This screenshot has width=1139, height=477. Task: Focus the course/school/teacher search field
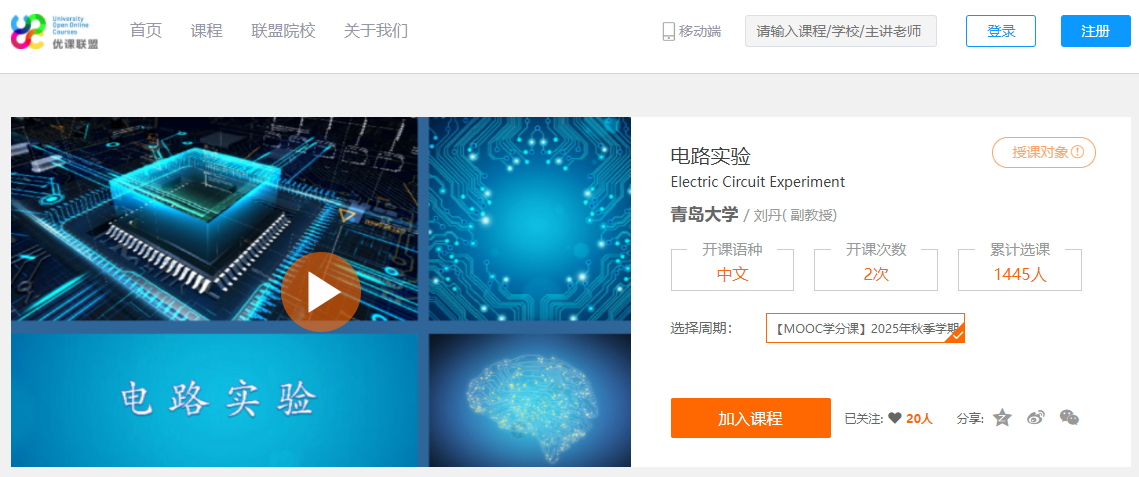tap(840, 31)
